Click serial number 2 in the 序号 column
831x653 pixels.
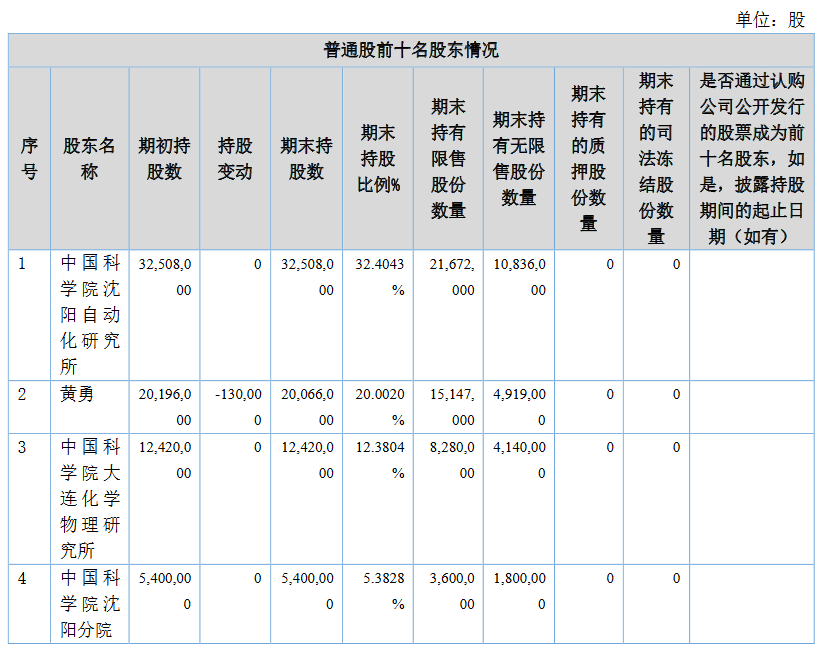(x=22, y=394)
